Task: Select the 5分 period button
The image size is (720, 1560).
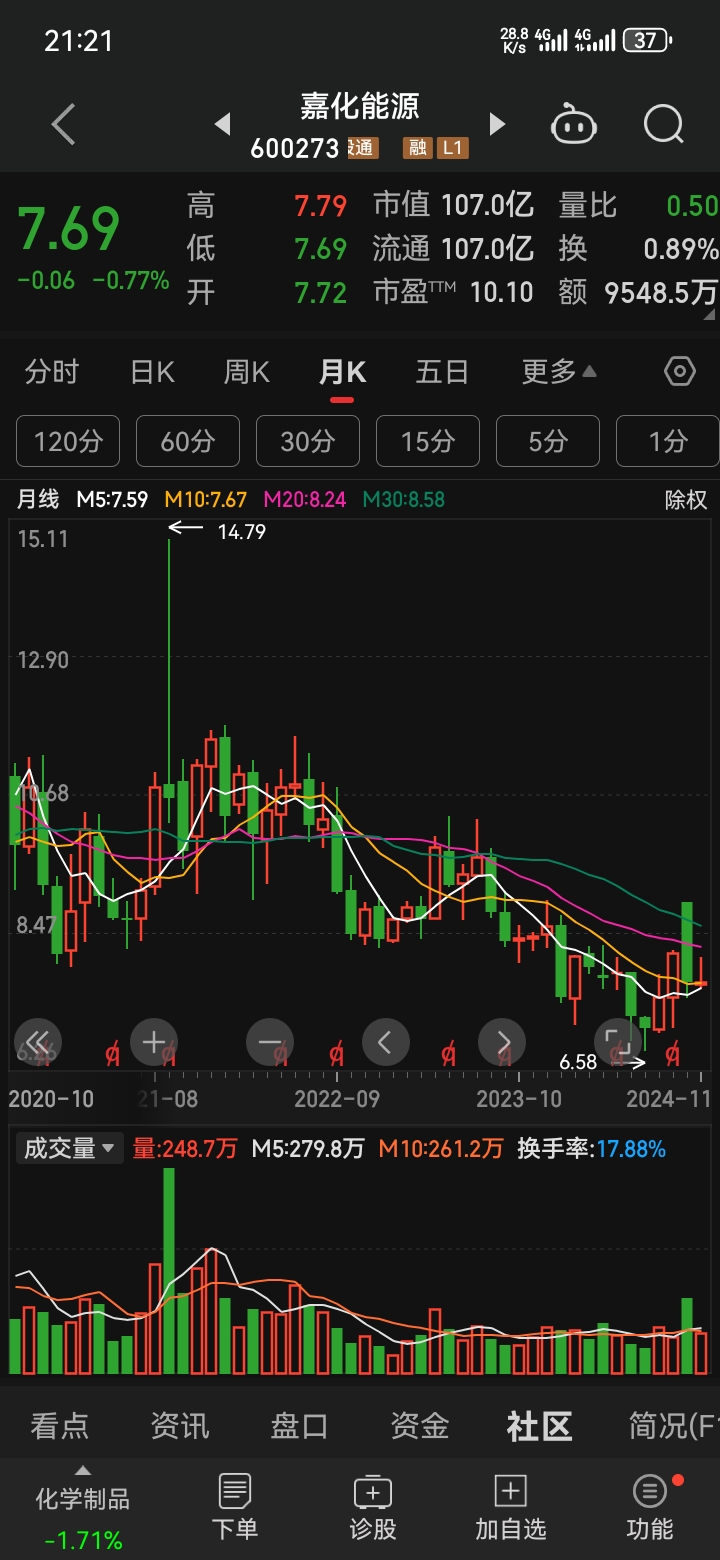Action: click(x=548, y=441)
